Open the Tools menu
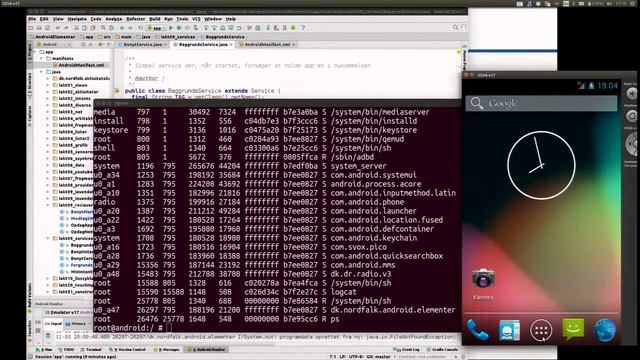This screenshot has width=640, height=360. (x=182, y=19)
